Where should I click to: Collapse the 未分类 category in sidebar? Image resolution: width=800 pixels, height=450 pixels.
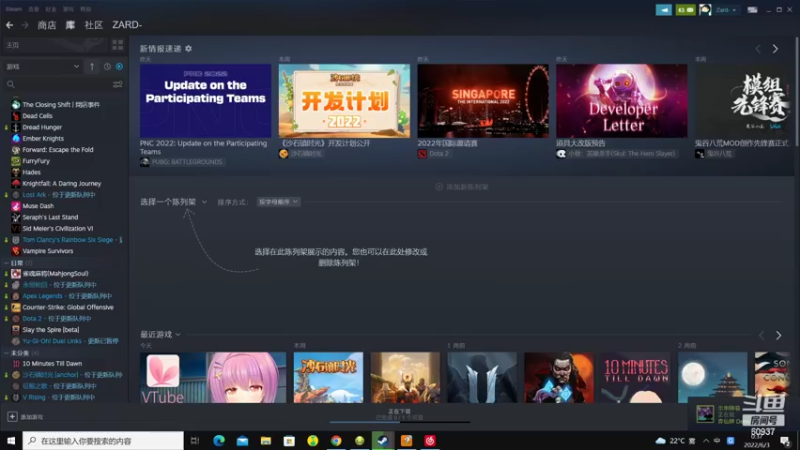coord(7,353)
